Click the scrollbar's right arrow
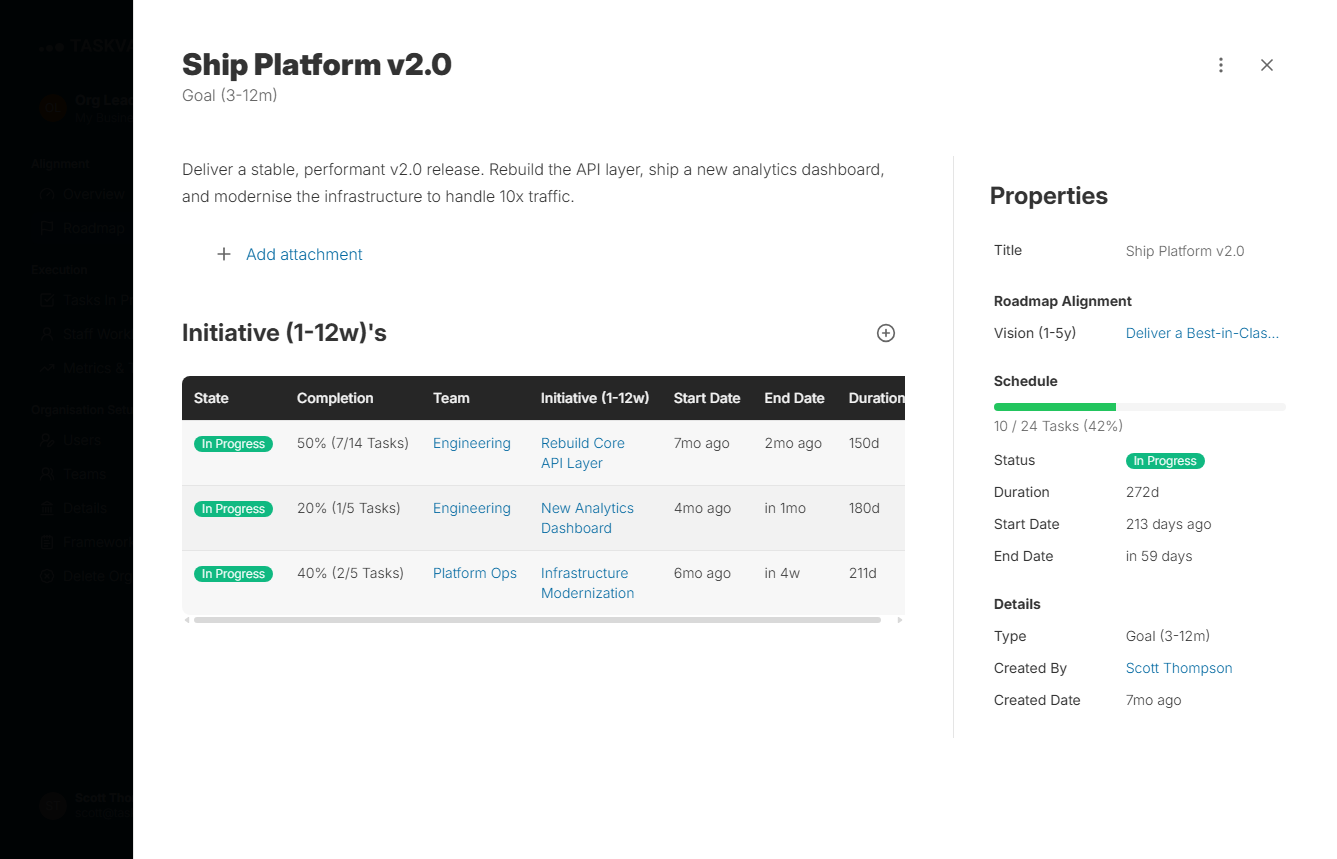This screenshot has width=1337, height=859. (900, 620)
